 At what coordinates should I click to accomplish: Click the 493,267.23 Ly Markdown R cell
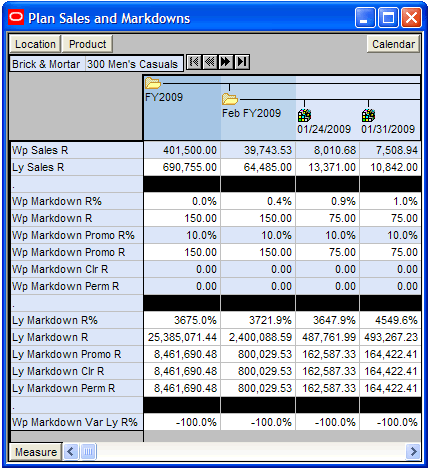[390, 337]
